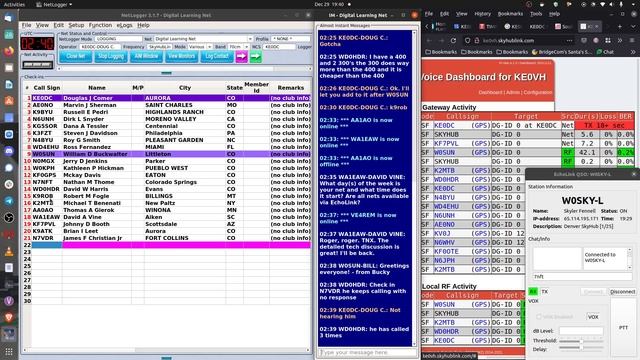The width and height of the screenshot is (640, 360).
Task: Click the green arrow button in NetLogger
Action: point(256,56)
